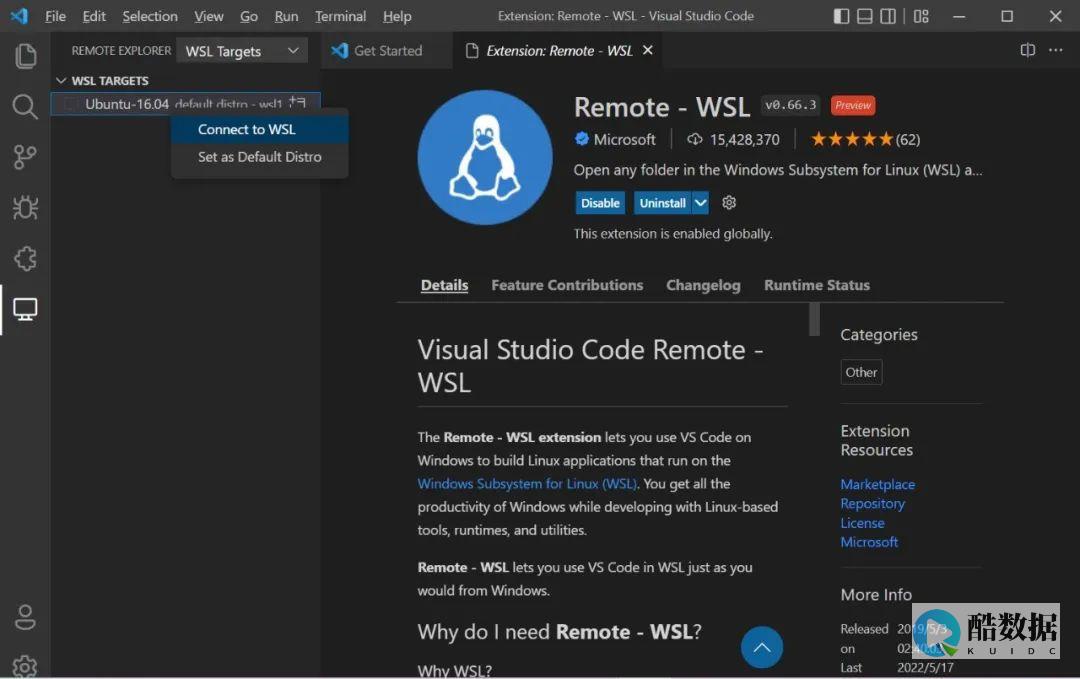Choose Set as Default Distro

260,157
